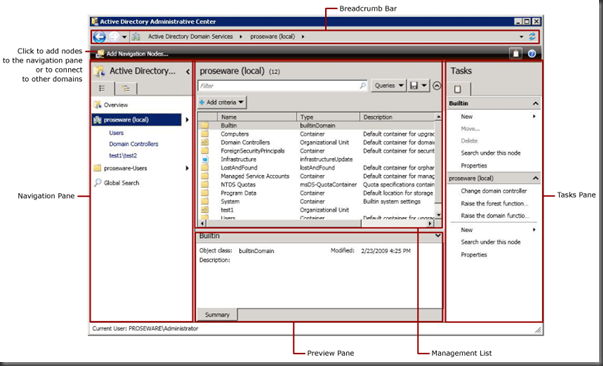Collapse filter criteria with round chevron

pyautogui.click(x=436, y=86)
